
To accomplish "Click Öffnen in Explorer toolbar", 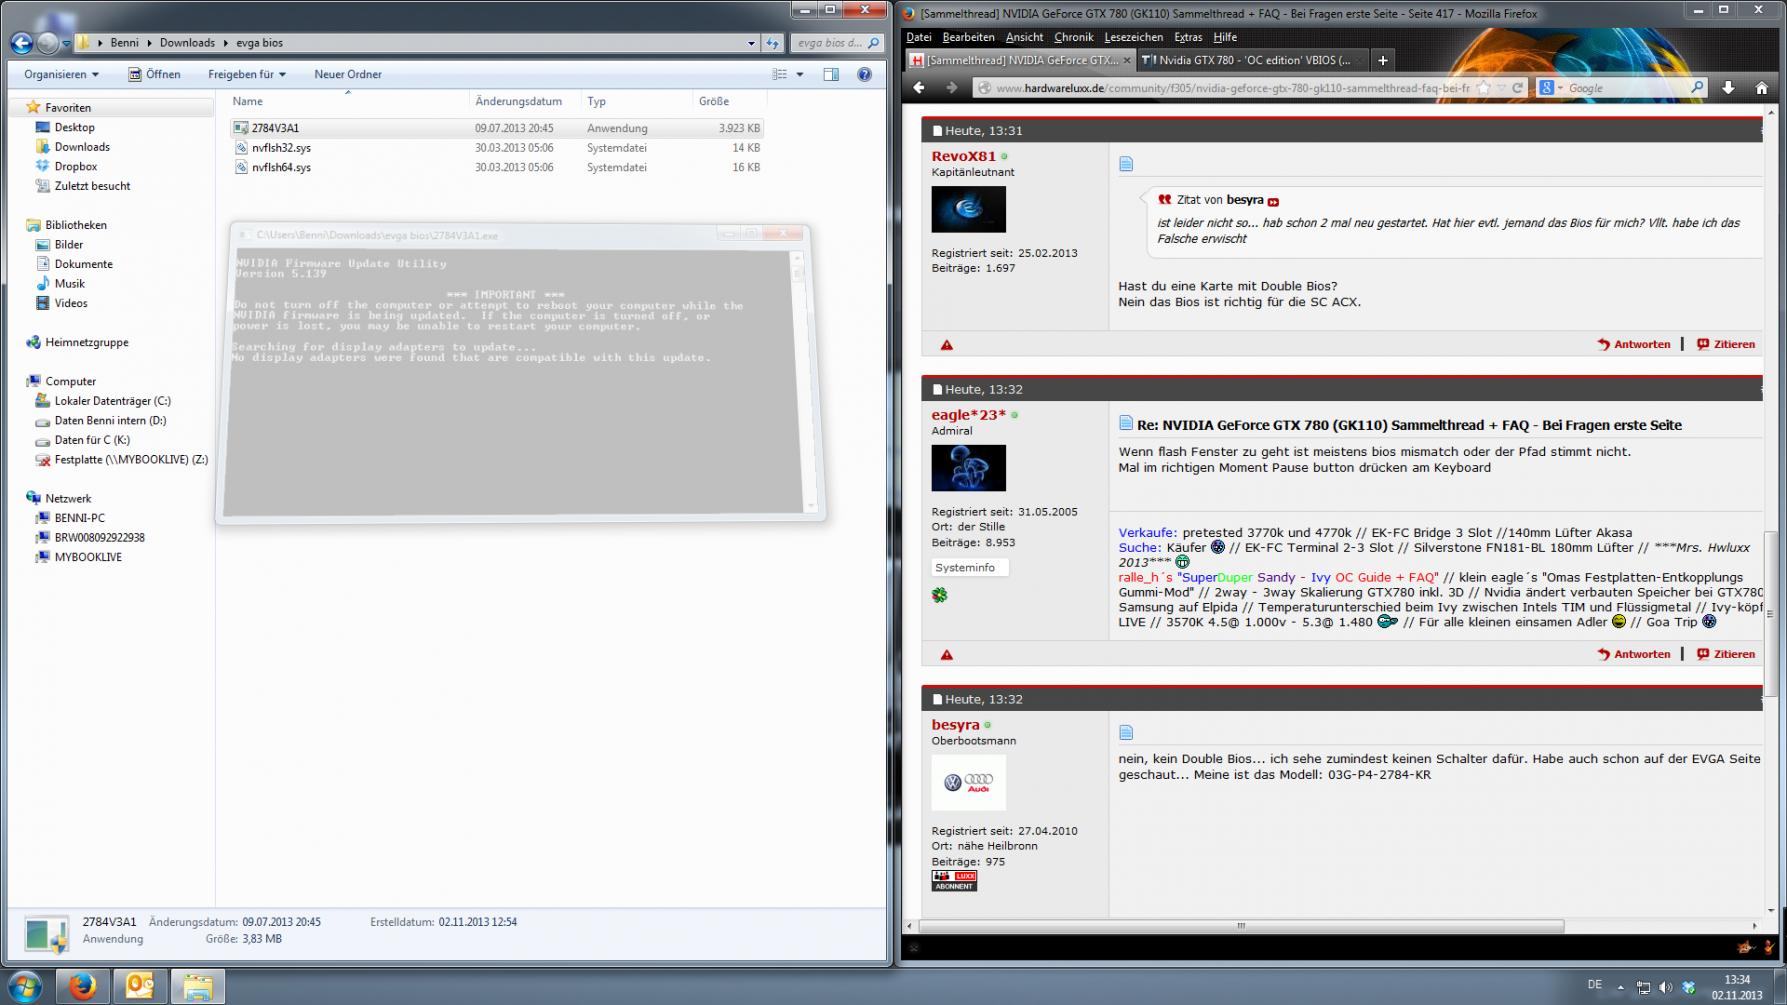I will click(x=154, y=74).
